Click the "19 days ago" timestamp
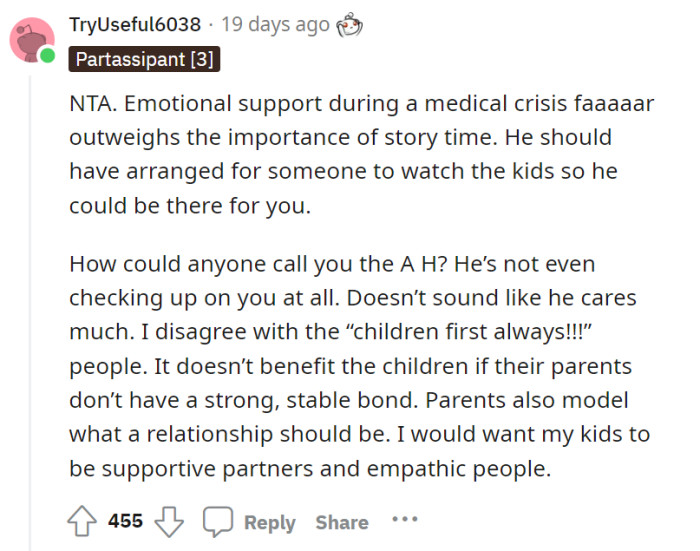Image resolution: width=700 pixels, height=551 pixels. click(x=275, y=23)
